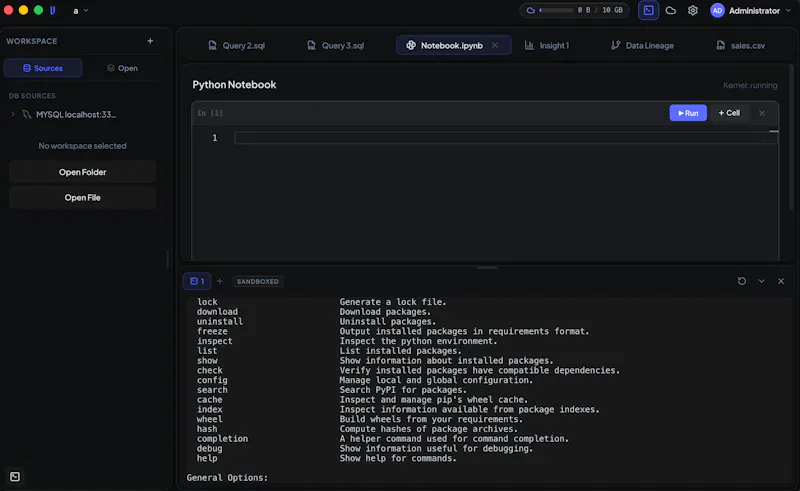Close the terminal panel

[x=781, y=281]
